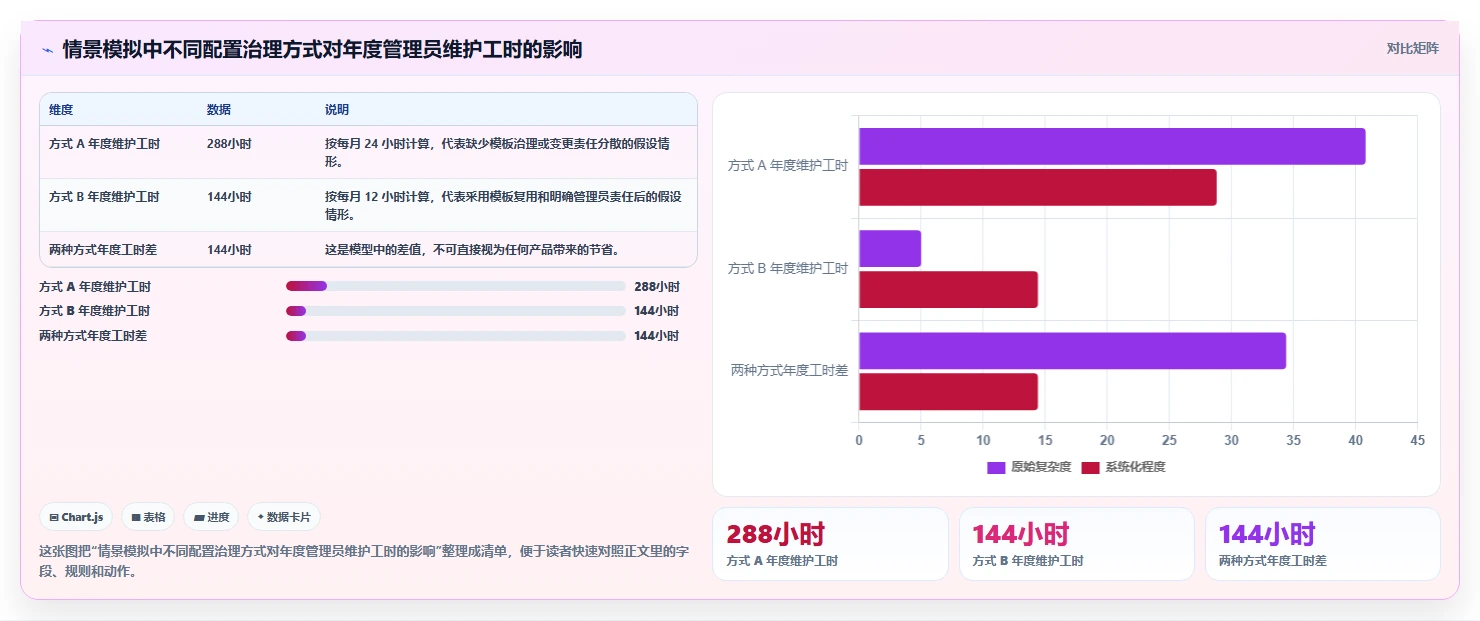Click the red bar for 方式 A in chart
The image size is (1480, 621).
(1038, 187)
